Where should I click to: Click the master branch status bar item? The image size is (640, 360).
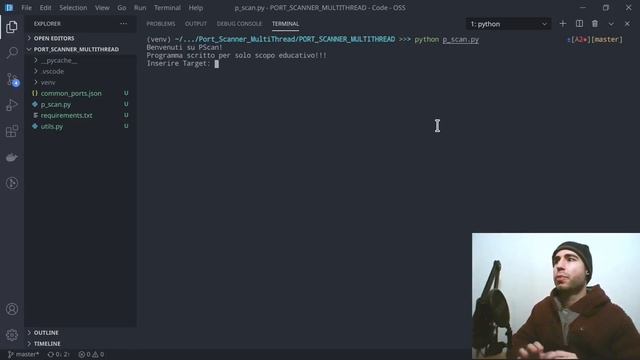pos(23,354)
